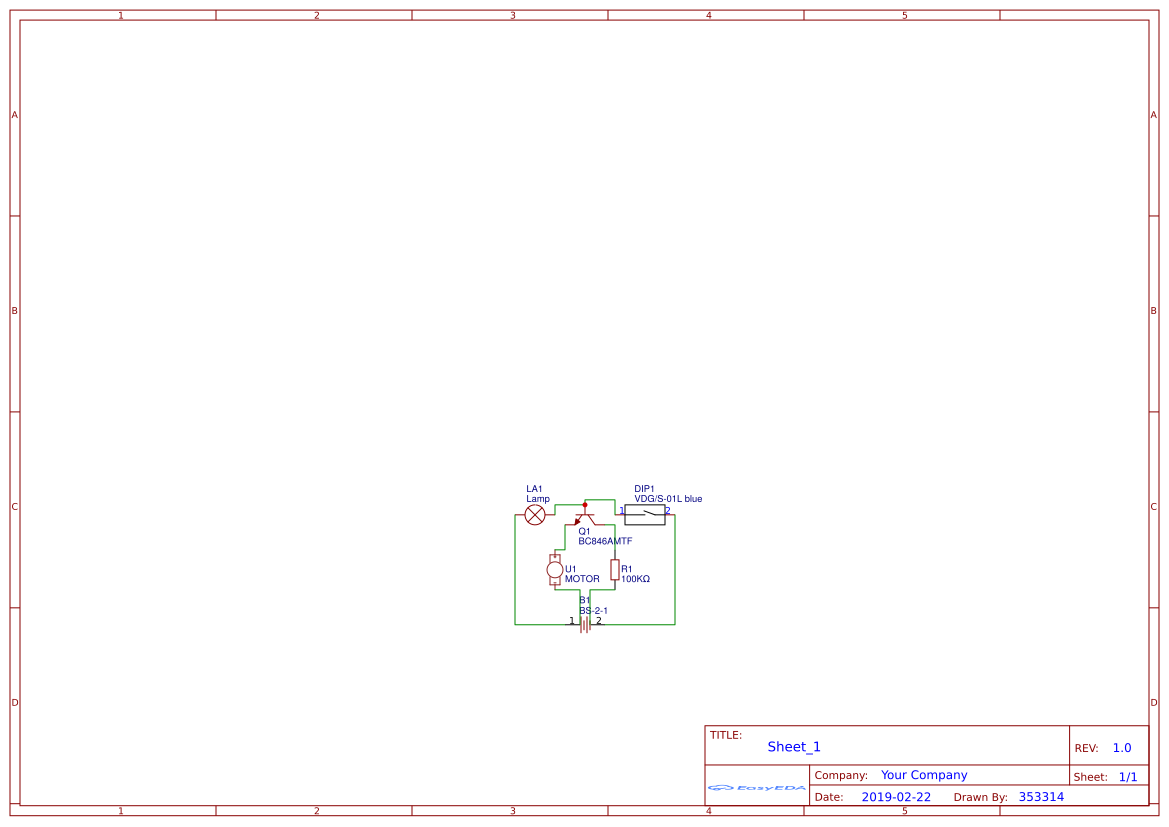Select the DIP1 switch symbol
Viewport: 1169px width, 827px height.
point(645,515)
